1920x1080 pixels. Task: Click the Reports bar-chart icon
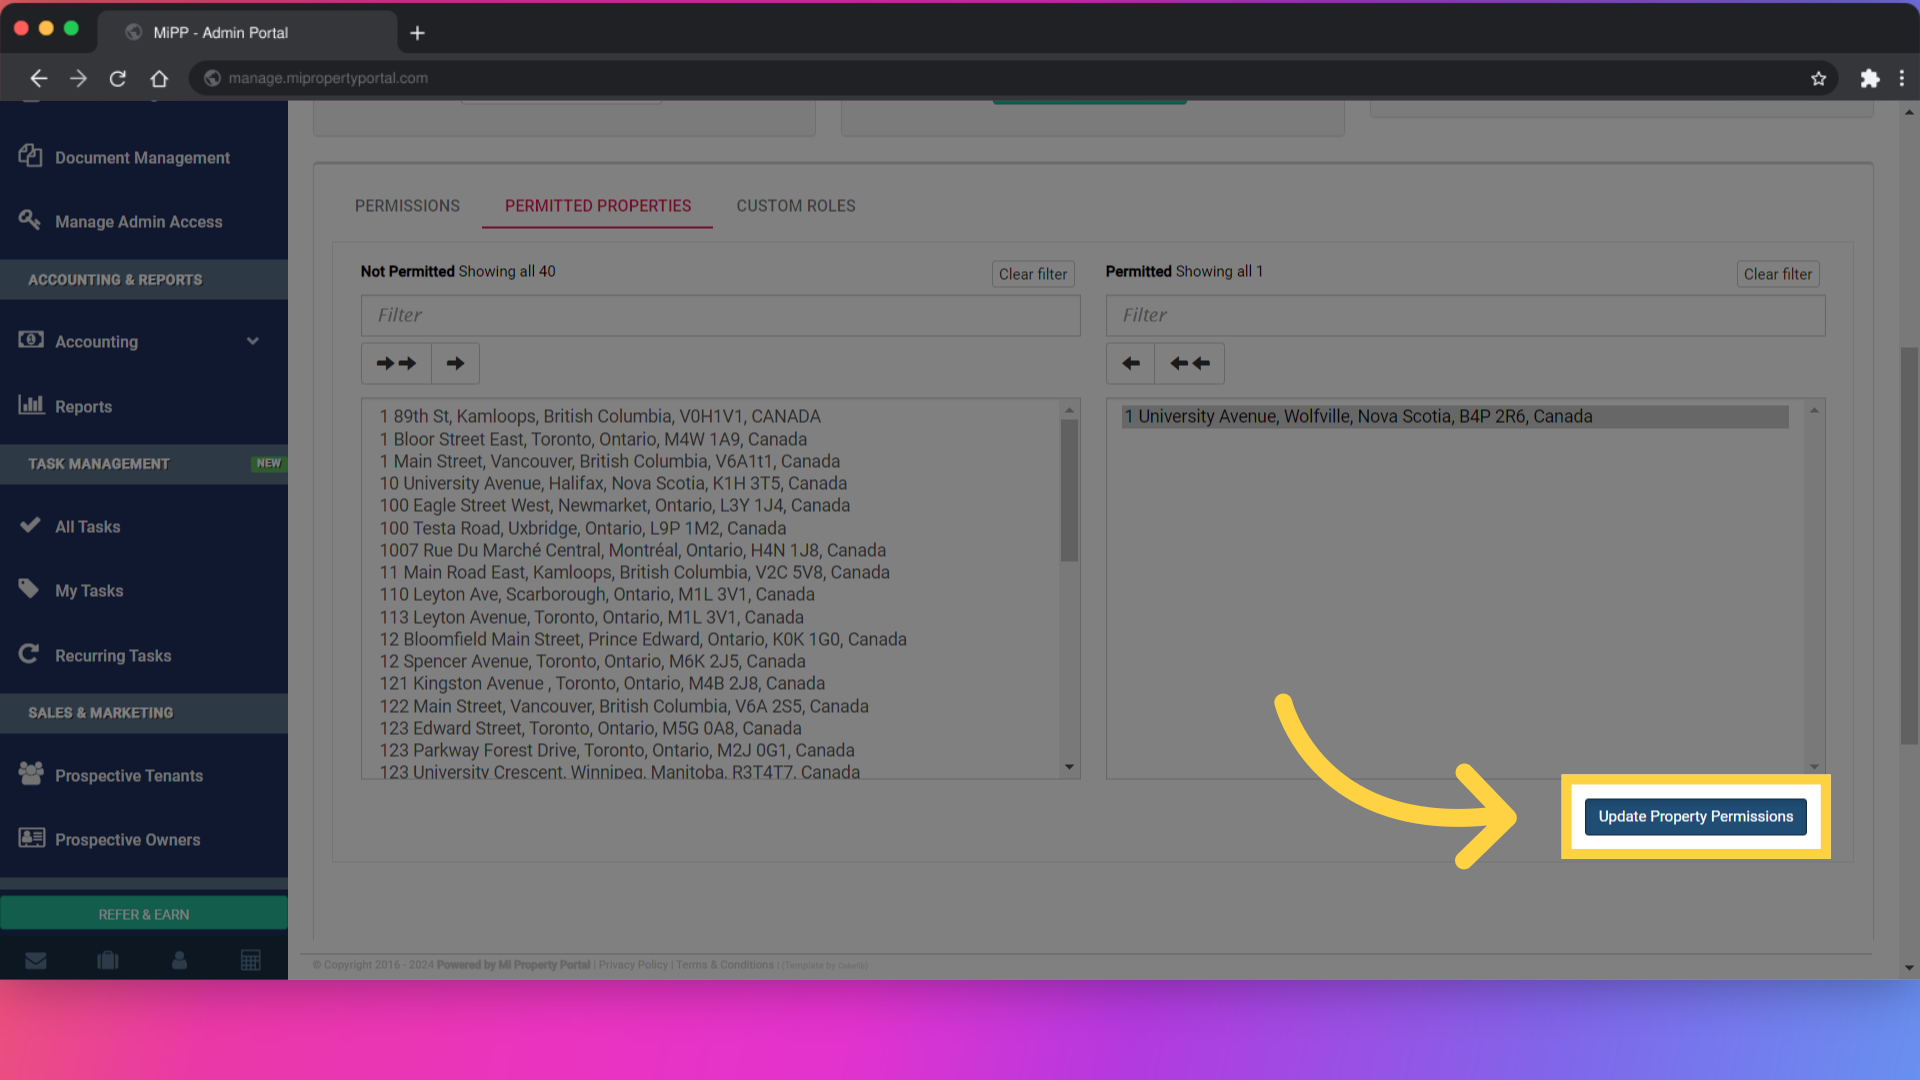[x=31, y=405]
